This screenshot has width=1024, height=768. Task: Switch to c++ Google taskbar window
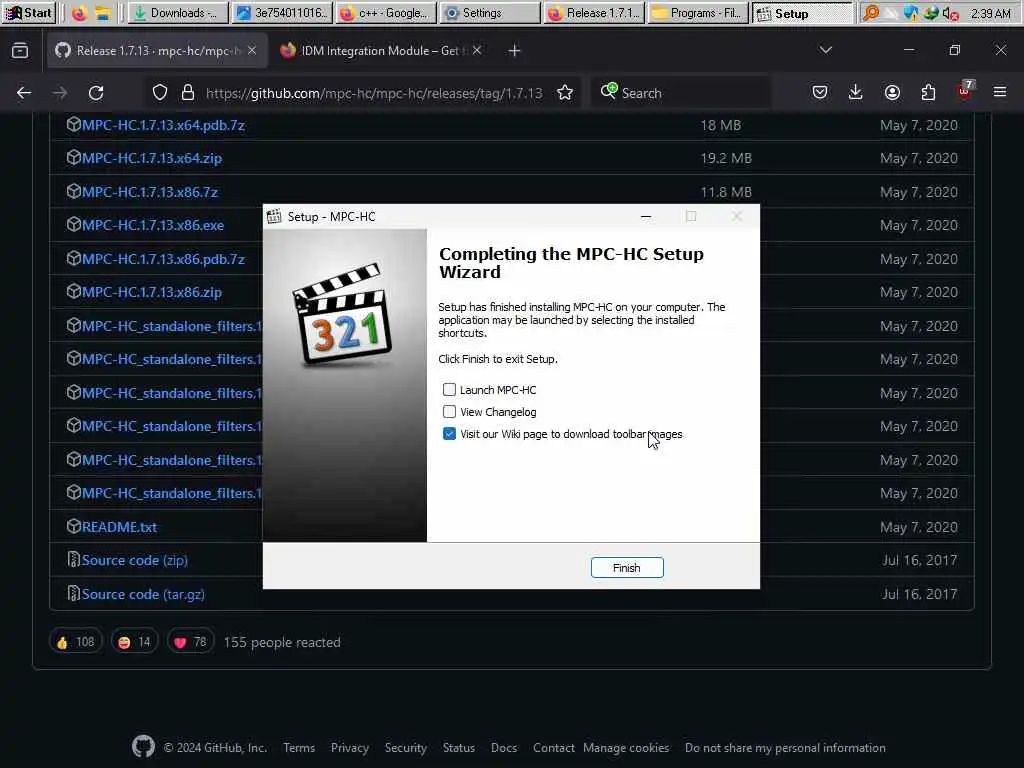pyautogui.click(x=386, y=13)
